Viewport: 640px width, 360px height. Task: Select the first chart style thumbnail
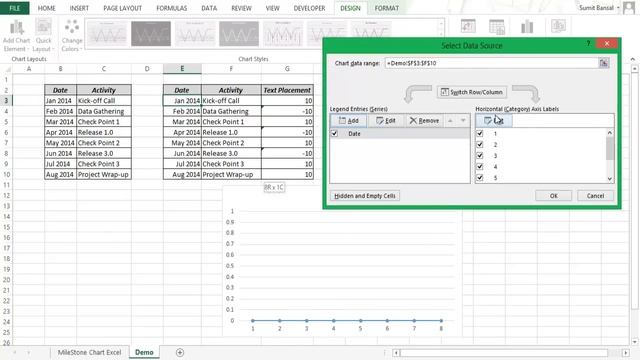pyautogui.click(x=107, y=33)
